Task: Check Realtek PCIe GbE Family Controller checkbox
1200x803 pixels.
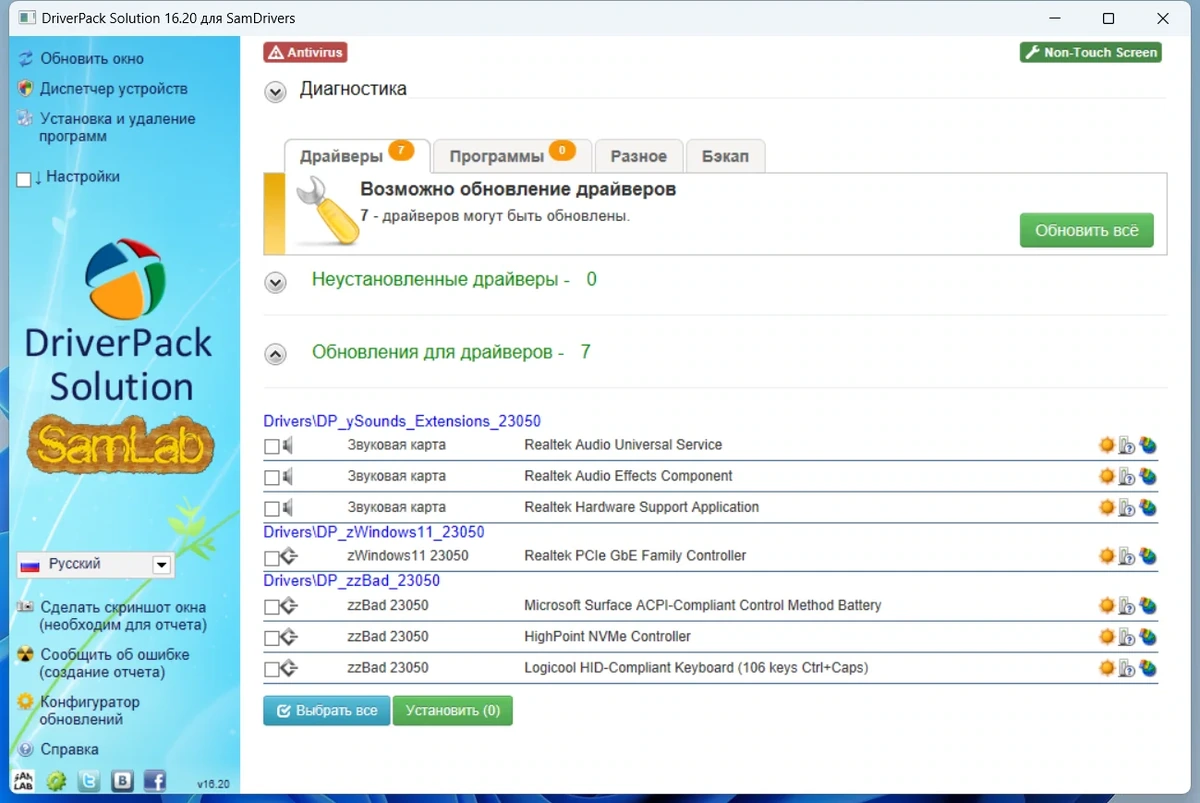Action: click(x=272, y=558)
